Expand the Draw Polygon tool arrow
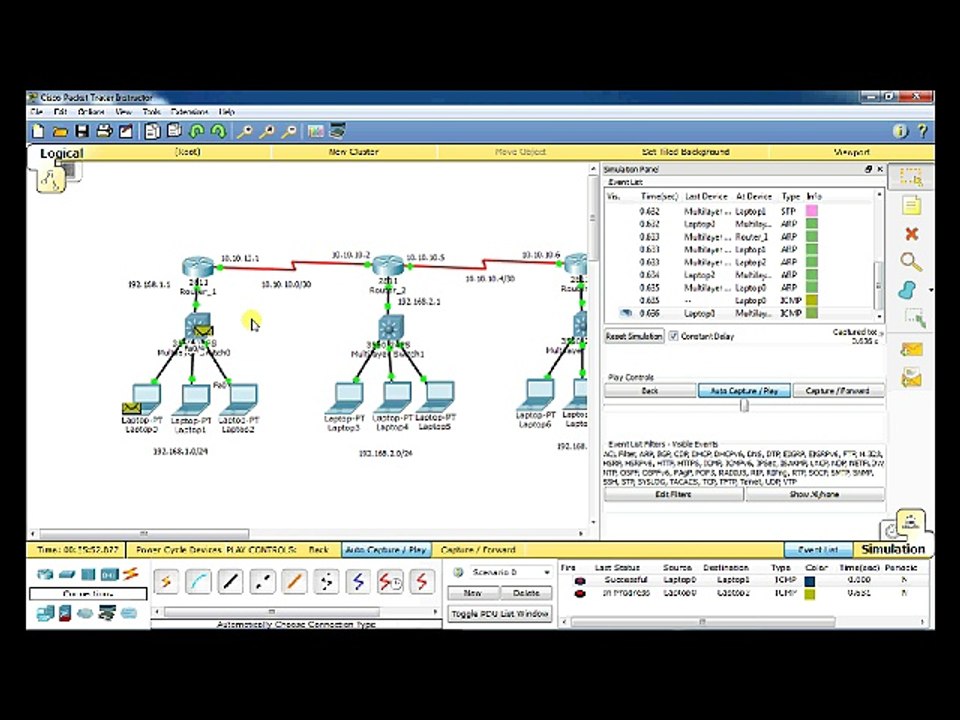 point(931,290)
